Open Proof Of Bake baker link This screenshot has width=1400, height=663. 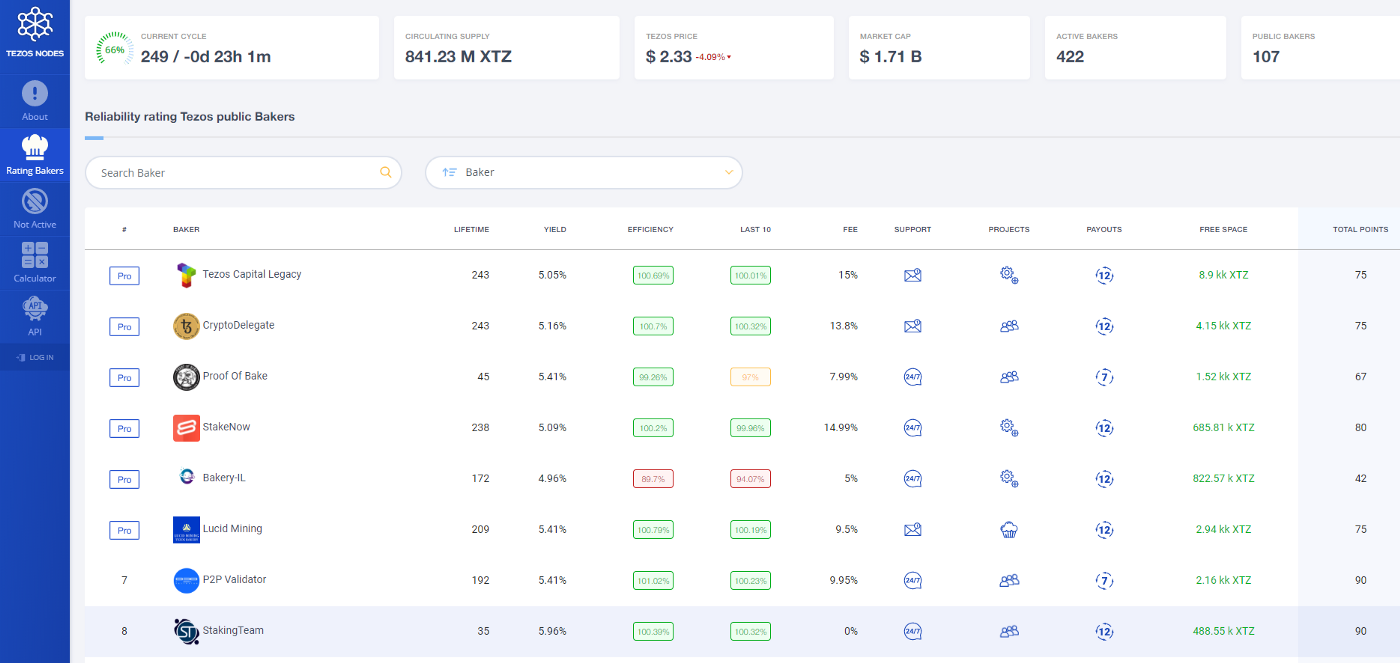pos(235,376)
